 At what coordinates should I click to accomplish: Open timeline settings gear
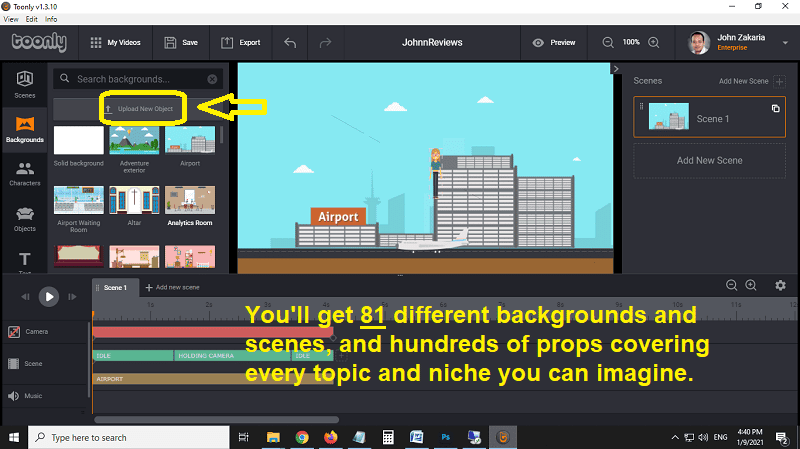point(780,285)
